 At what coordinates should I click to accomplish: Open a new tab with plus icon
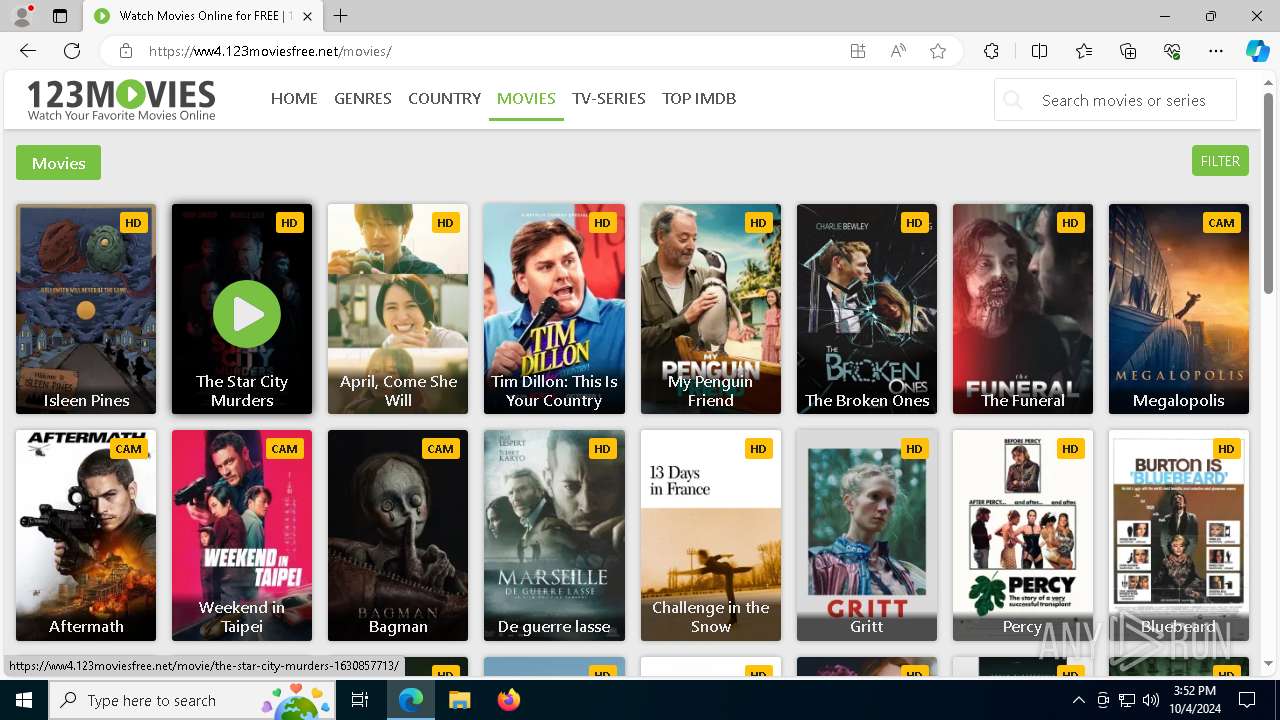tap(341, 16)
